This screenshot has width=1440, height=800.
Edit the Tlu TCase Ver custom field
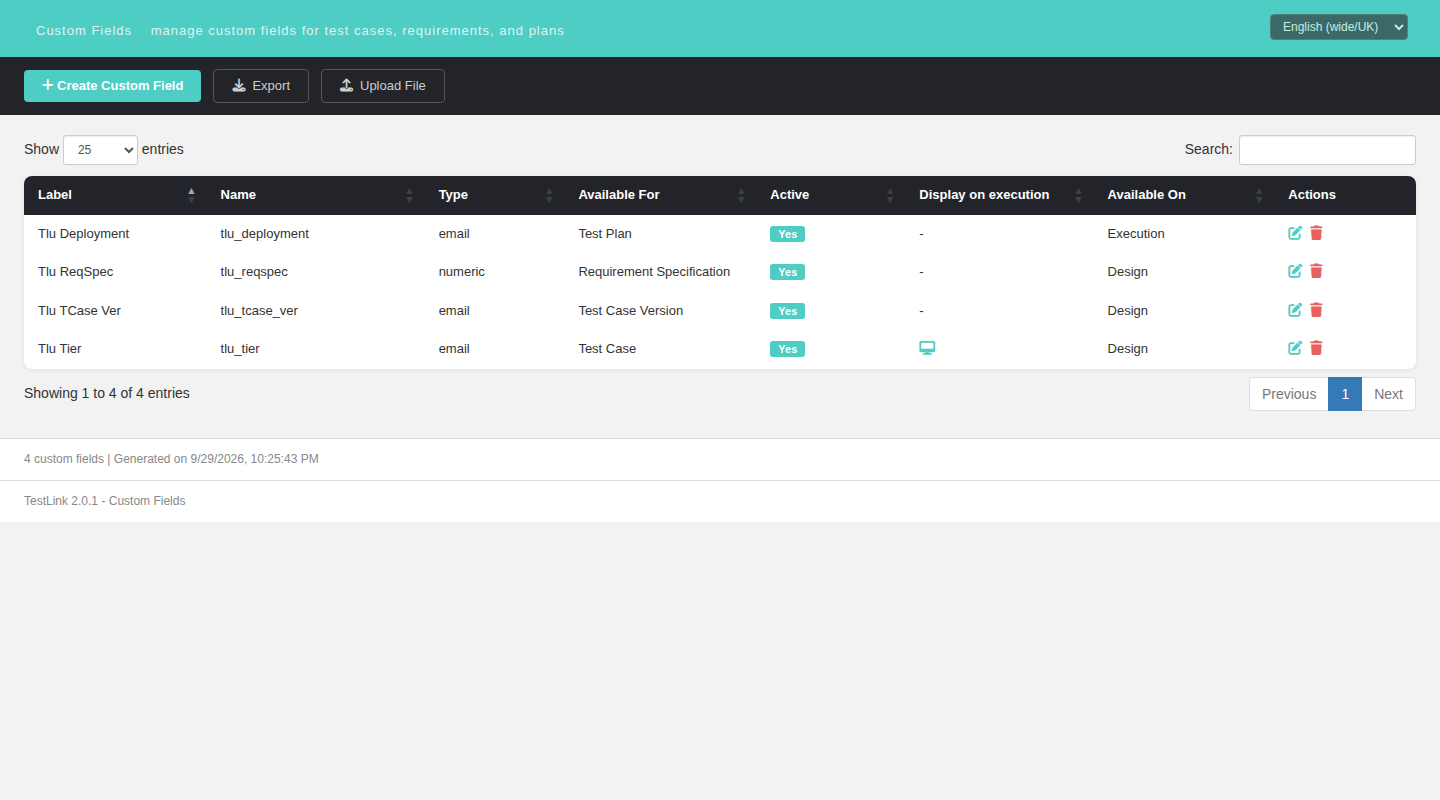[x=1295, y=310]
